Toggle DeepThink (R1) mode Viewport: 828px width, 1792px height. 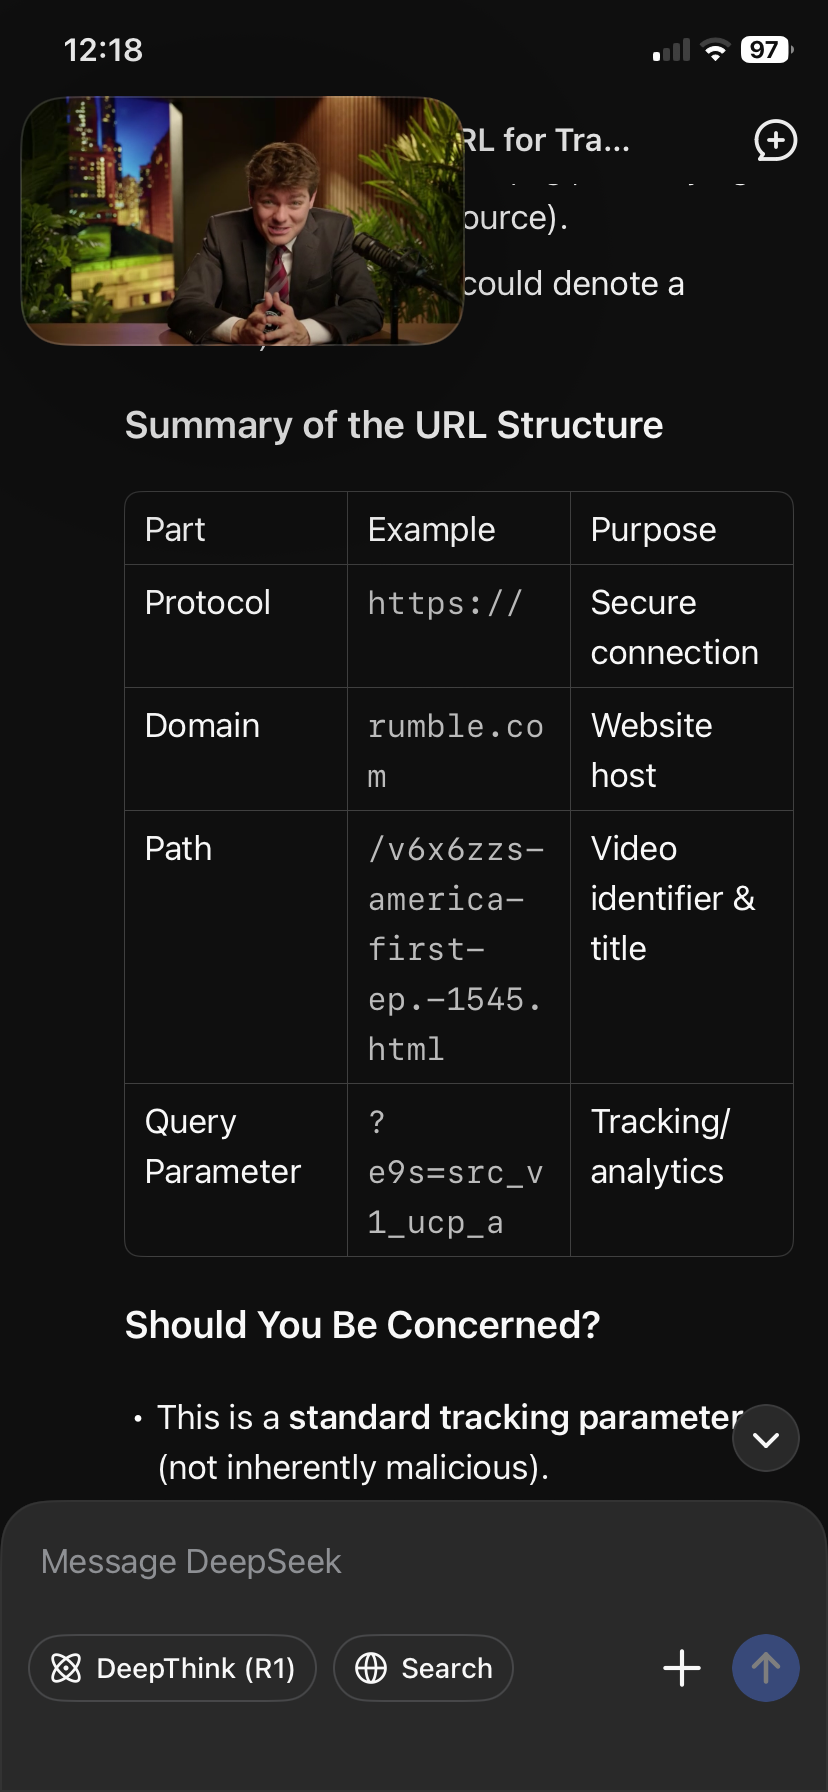click(x=173, y=1668)
